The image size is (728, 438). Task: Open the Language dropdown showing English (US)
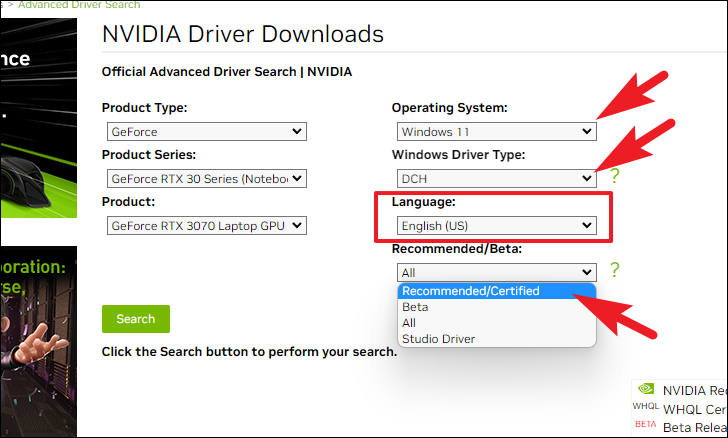[496, 225]
